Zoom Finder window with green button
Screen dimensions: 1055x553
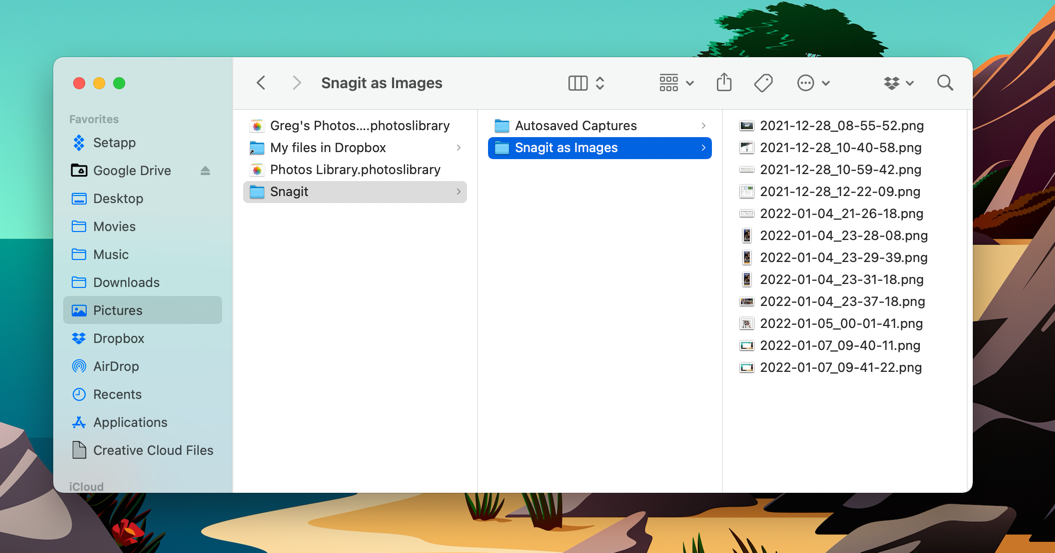[119, 83]
